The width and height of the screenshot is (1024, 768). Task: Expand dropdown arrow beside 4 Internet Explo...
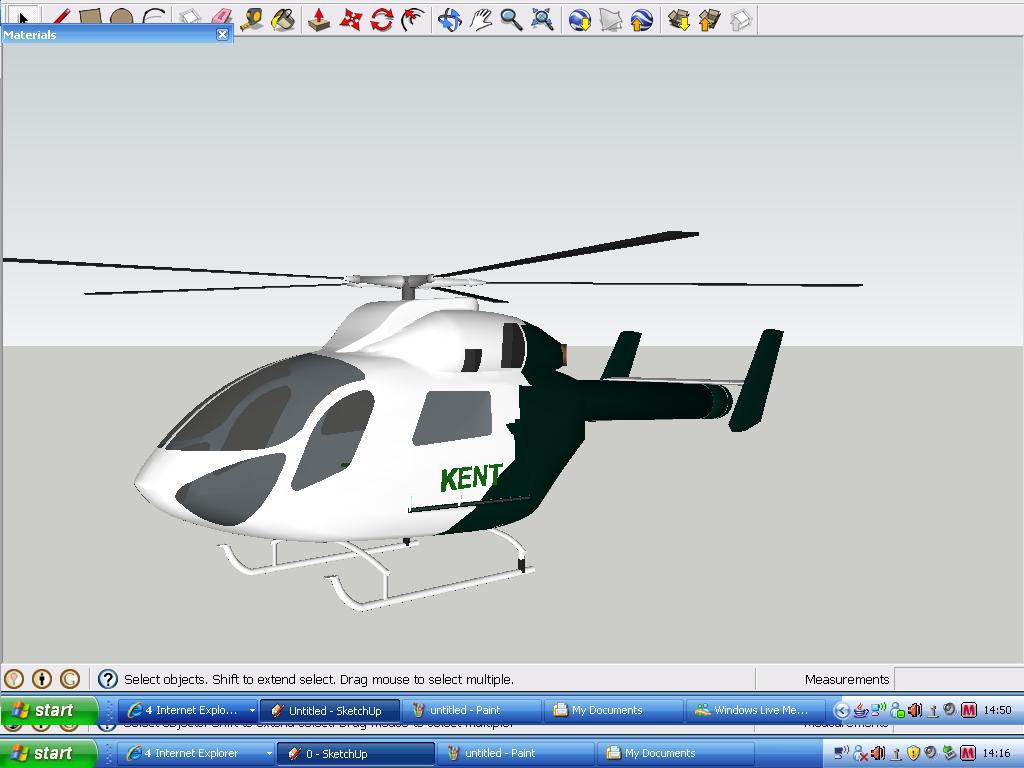[x=252, y=710]
